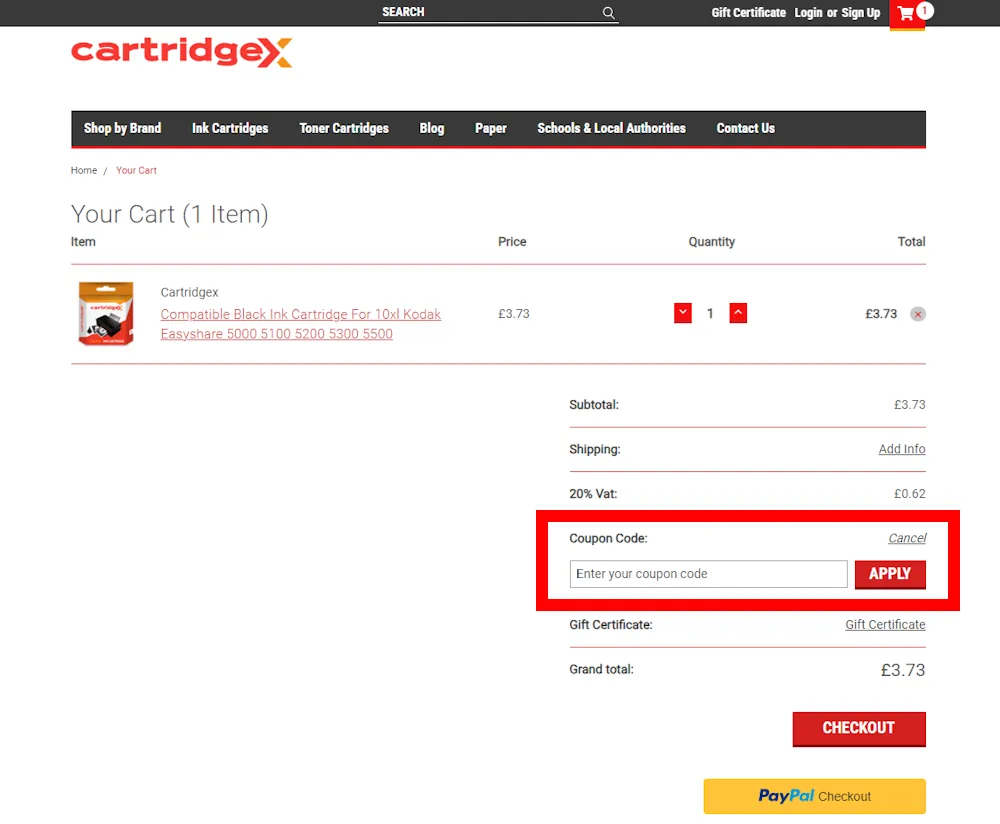Open the Shop by Brand menu
The height and width of the screenshot is (824, 1000).
click(x=122, y=128)
